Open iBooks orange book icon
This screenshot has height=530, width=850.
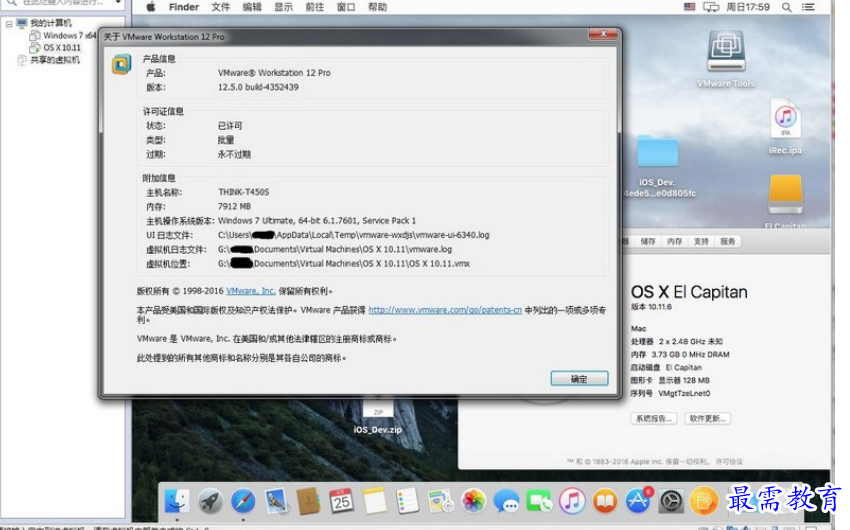[x=605, y=501]
